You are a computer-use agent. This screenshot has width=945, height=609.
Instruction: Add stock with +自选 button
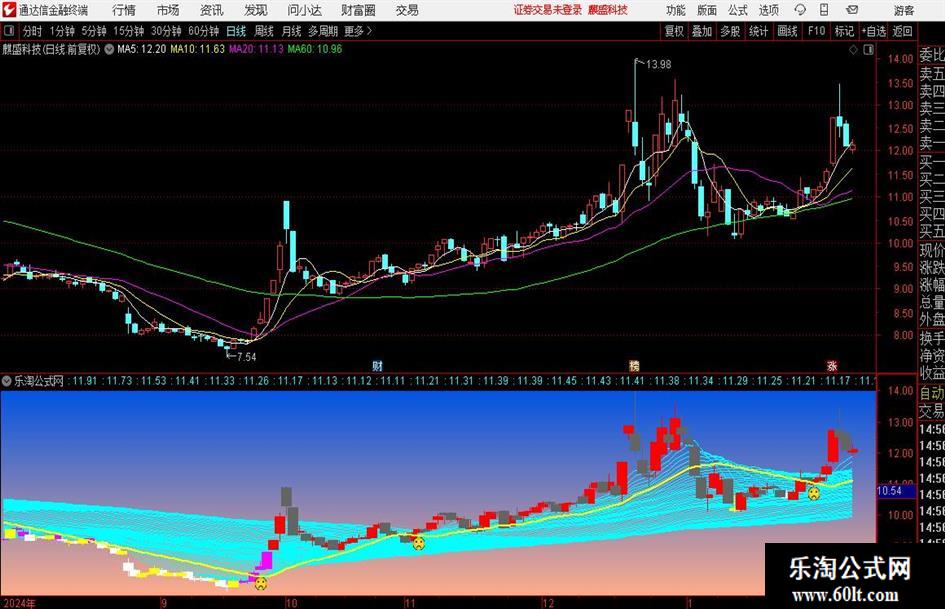point(874,31)
